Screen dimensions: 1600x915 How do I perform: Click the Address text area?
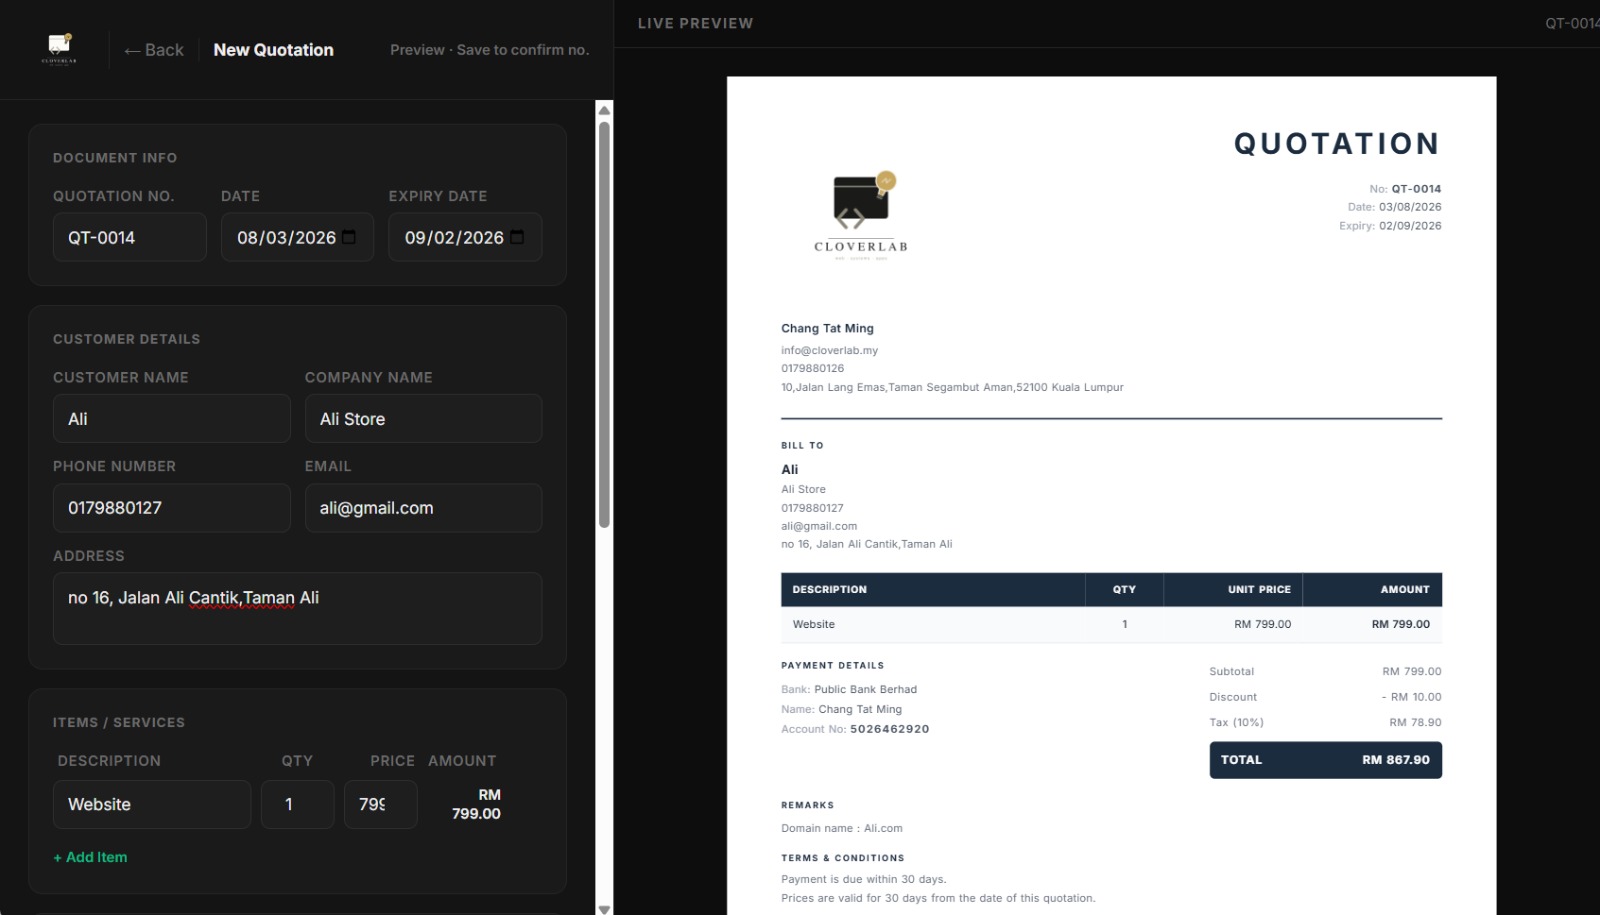297,609
